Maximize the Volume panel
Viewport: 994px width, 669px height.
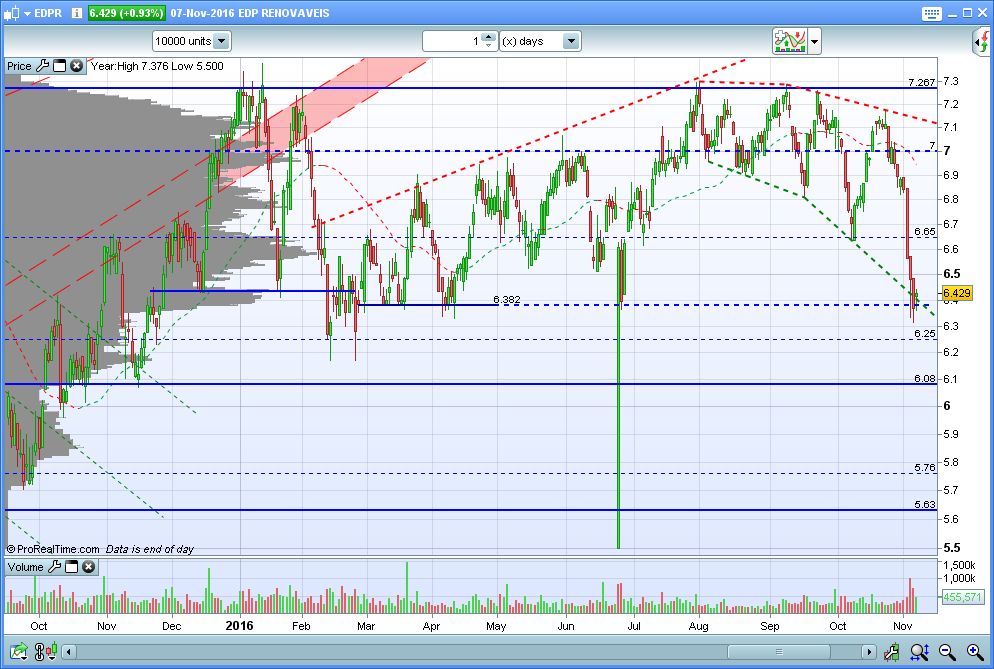pyautogui.click(x=72, y=567)
